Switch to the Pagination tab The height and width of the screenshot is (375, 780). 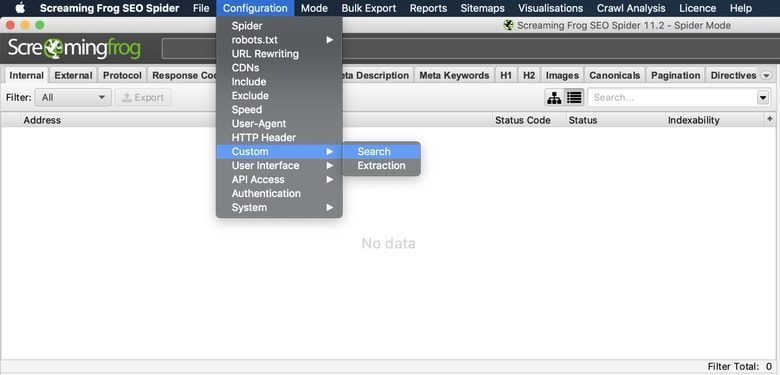click(676, 76)
